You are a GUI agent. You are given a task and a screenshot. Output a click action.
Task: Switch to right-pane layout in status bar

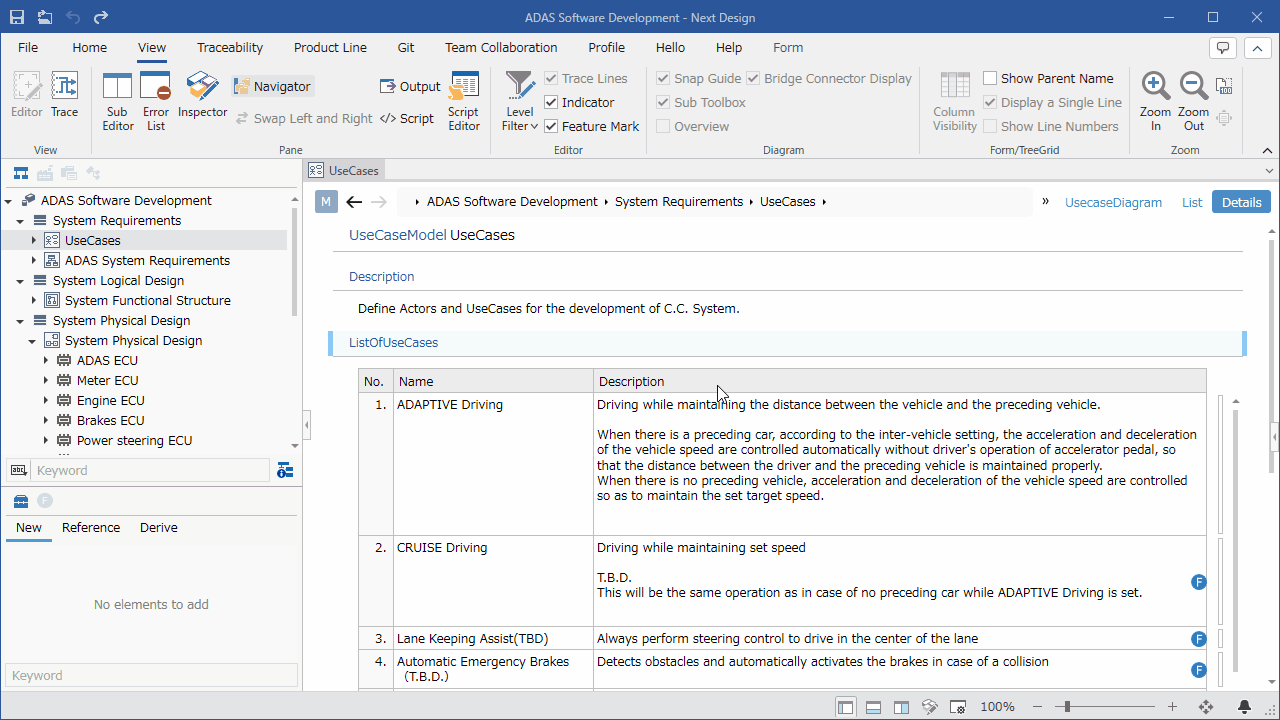point(901,707)
